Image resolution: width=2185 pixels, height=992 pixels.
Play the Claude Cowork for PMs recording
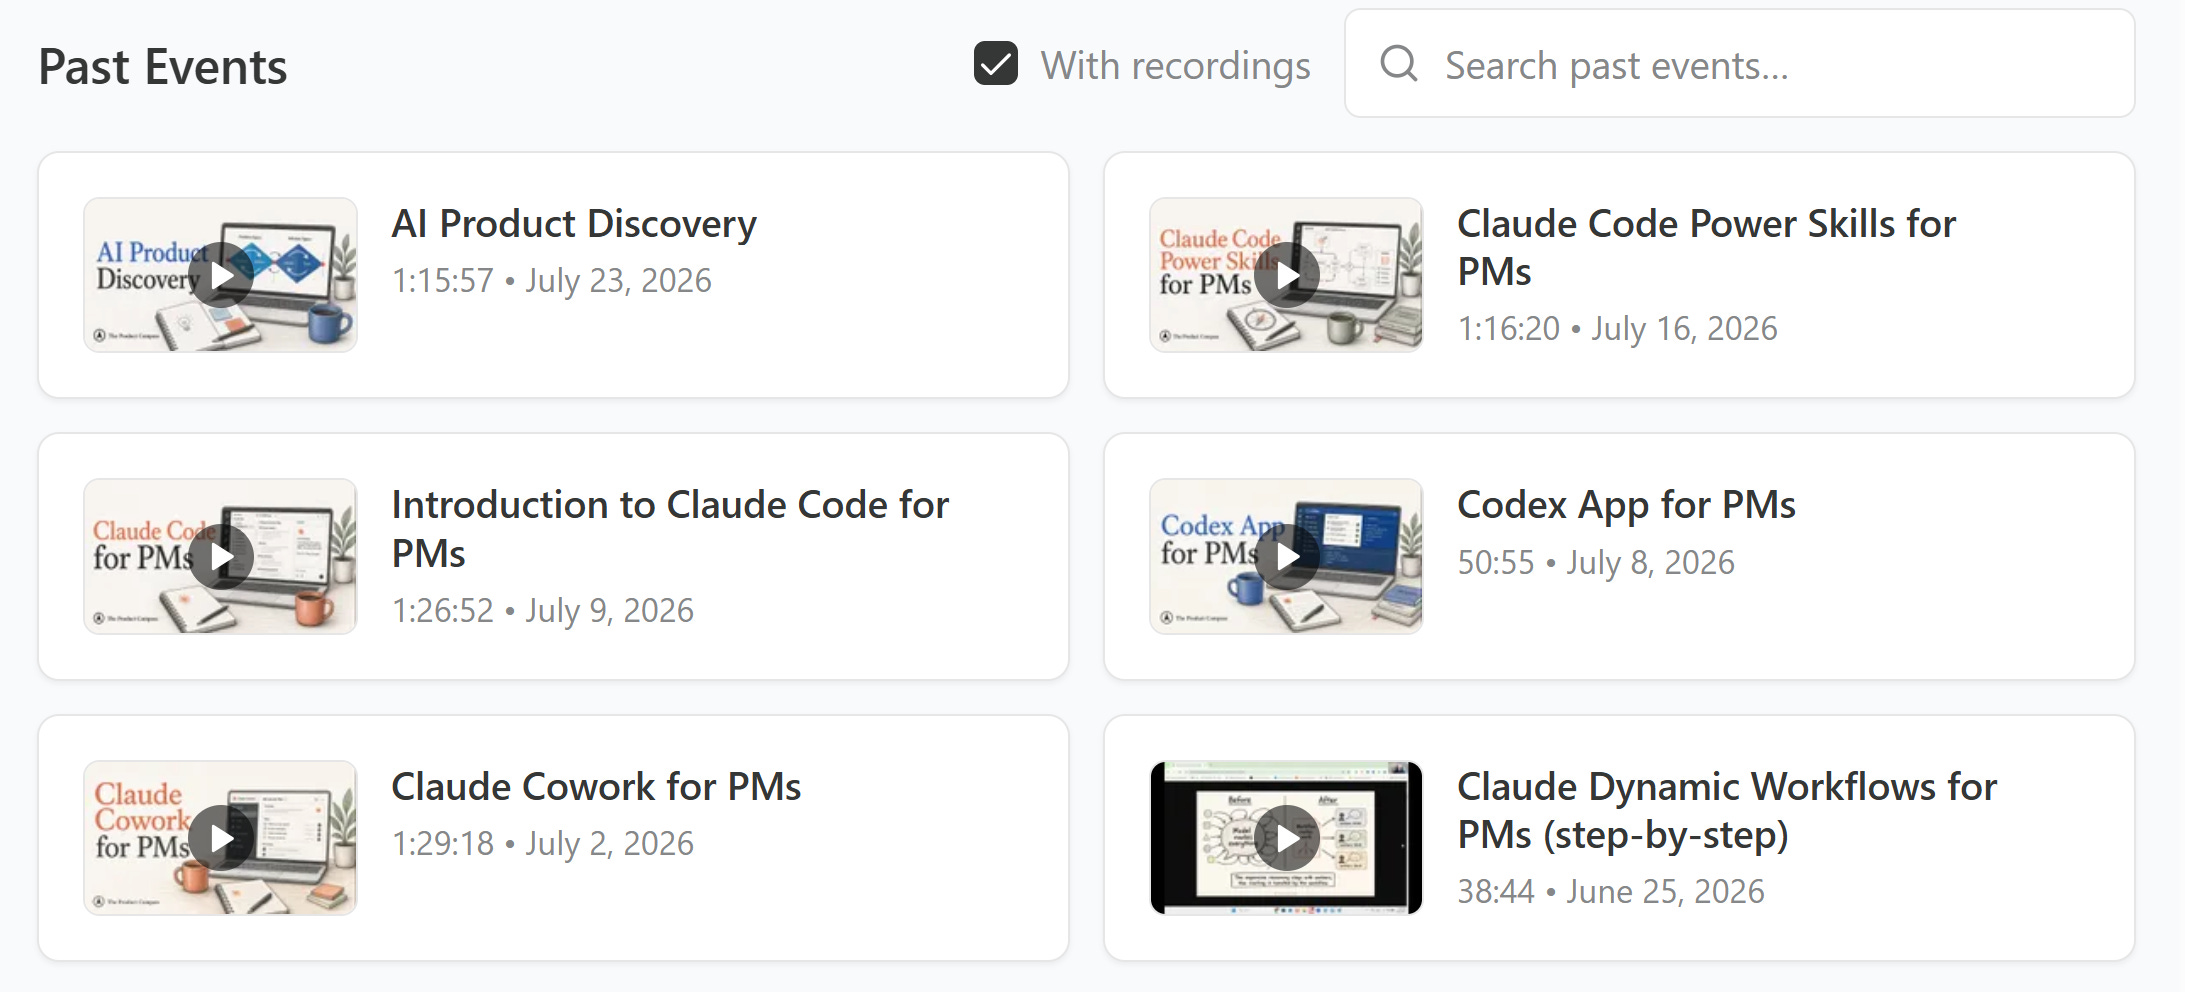221,838
